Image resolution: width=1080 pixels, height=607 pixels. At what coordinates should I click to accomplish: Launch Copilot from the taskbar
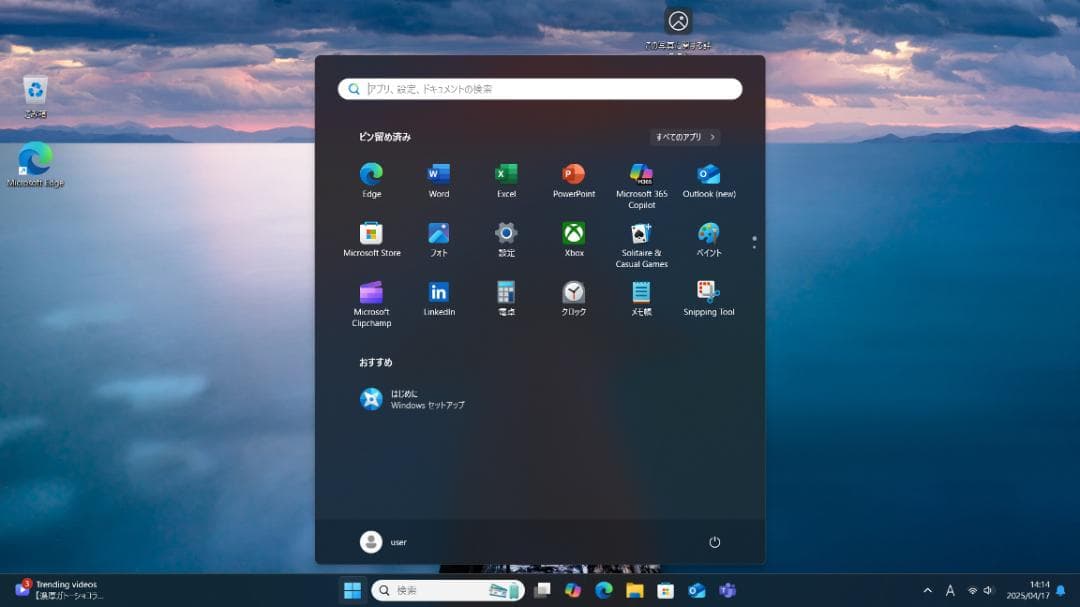(x=573, y=590)
